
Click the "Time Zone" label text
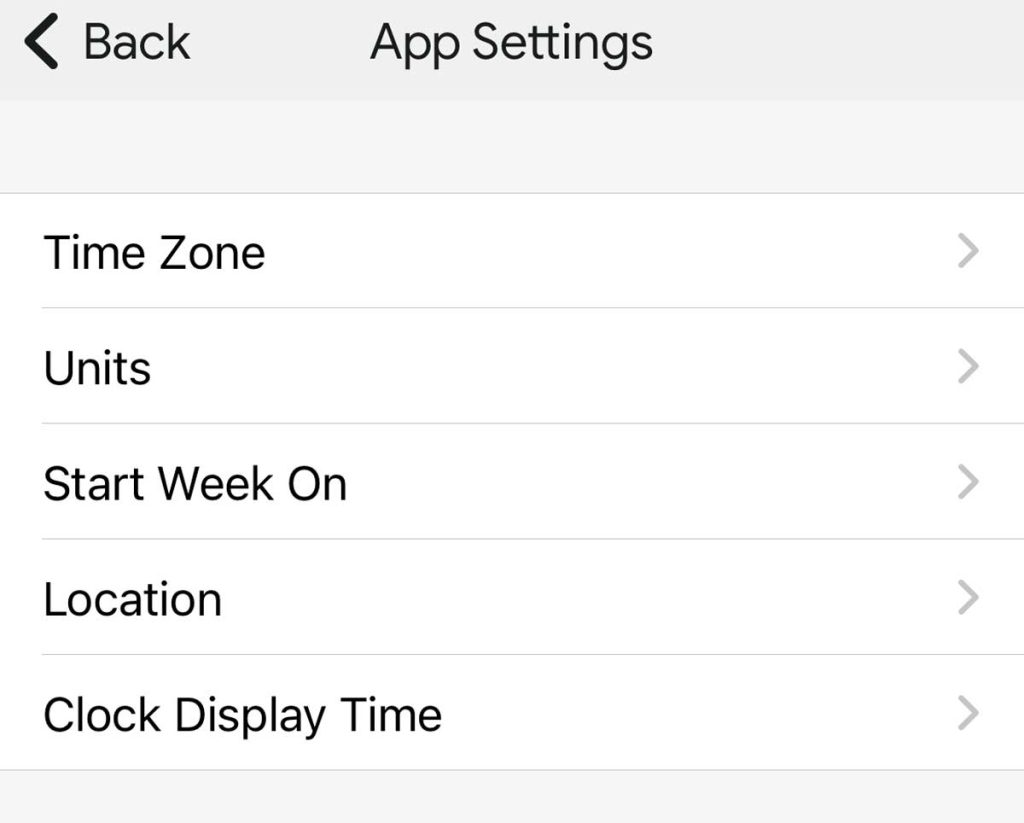click(154, 253)
